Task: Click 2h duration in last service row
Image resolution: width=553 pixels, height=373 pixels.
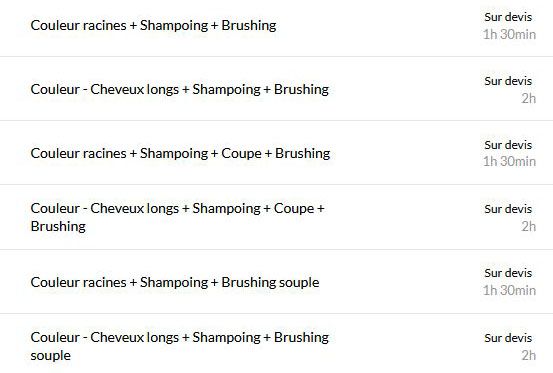Action: [x=529, y=355]
